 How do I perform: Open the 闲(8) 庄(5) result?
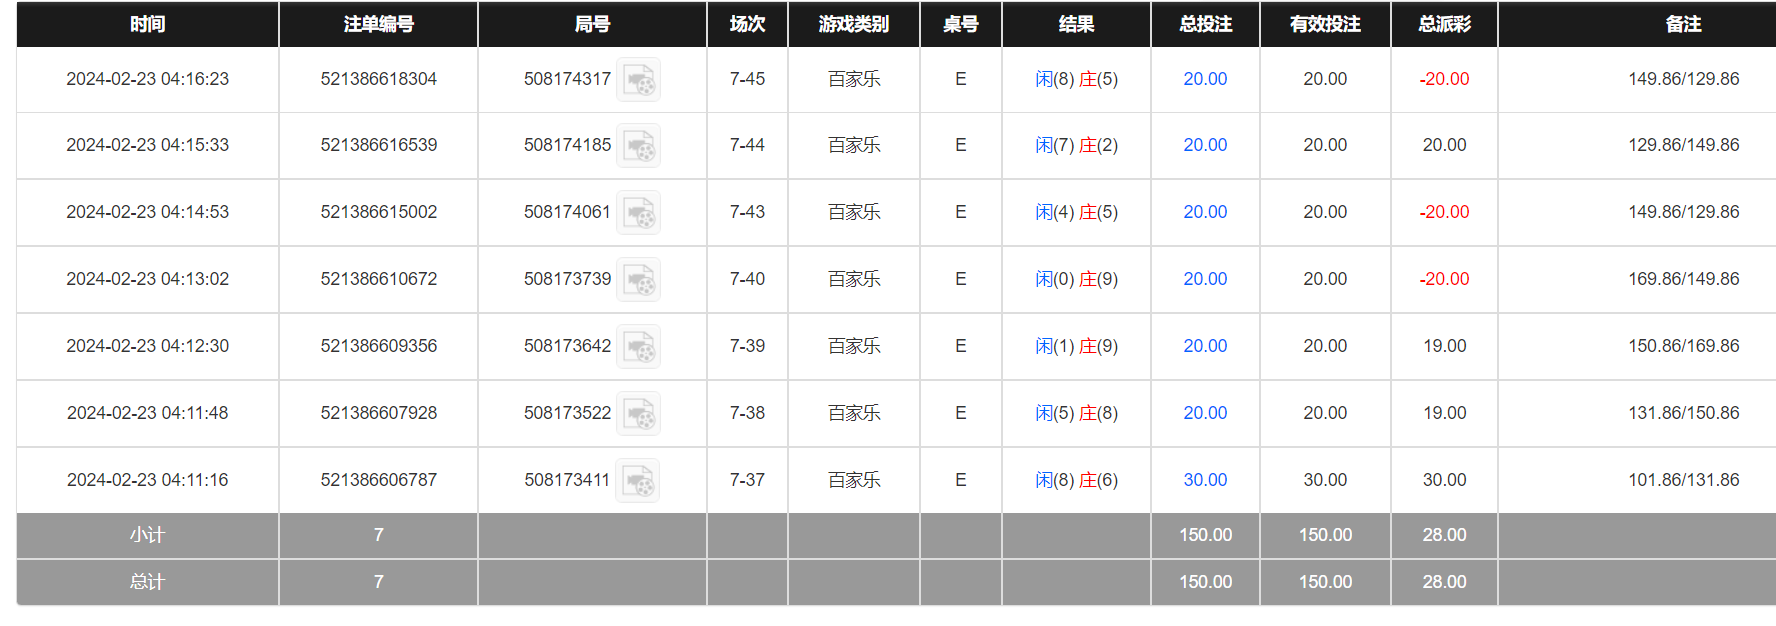1076,79
